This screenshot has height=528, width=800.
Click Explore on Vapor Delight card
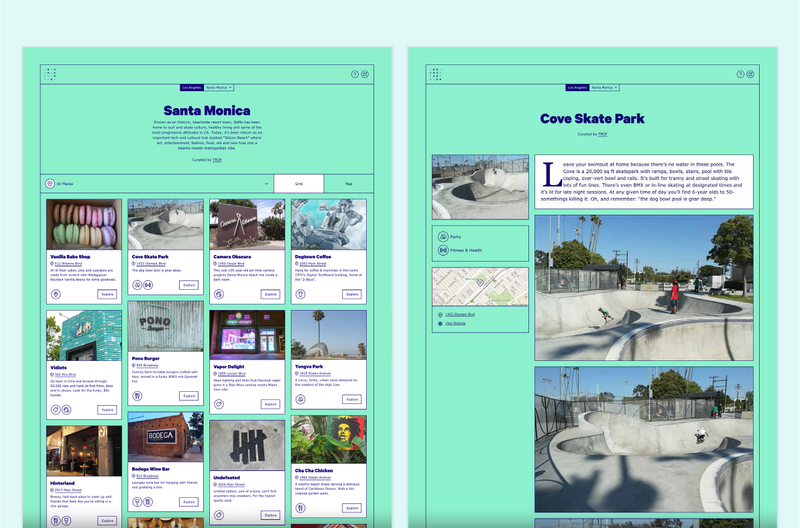click(x=270, y=404)
